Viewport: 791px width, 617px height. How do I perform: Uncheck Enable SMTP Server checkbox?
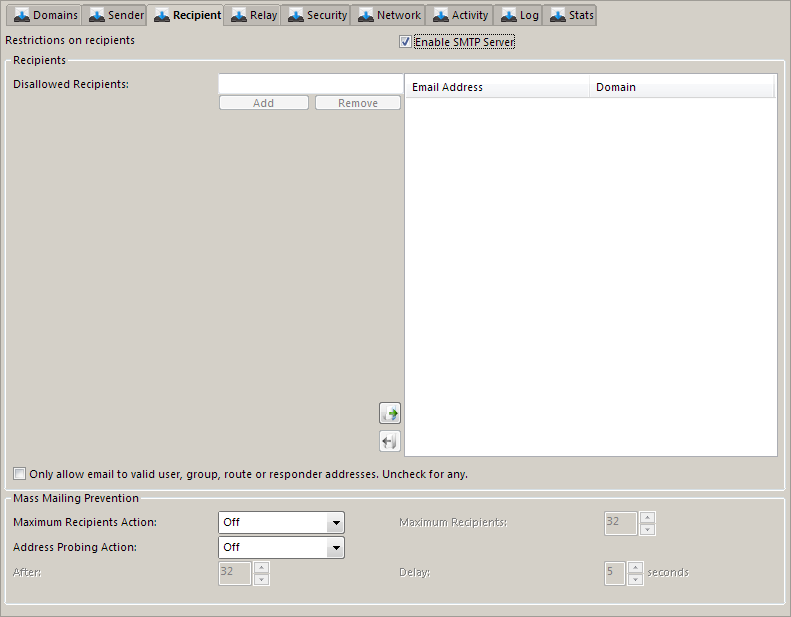[x=405, y=42]
